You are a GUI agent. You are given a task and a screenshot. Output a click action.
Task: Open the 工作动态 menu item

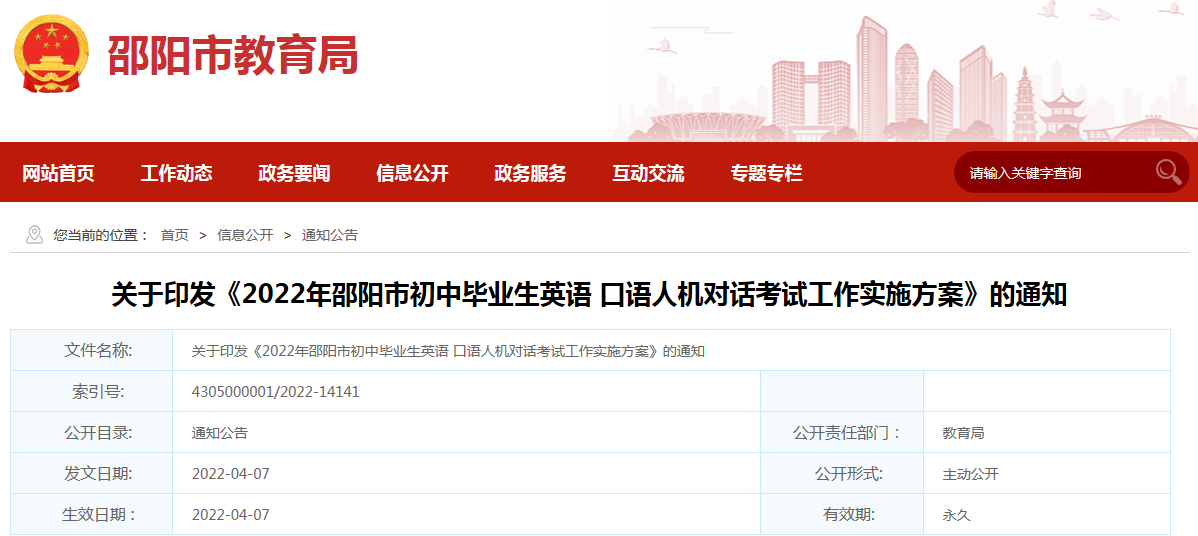(176, 173)
